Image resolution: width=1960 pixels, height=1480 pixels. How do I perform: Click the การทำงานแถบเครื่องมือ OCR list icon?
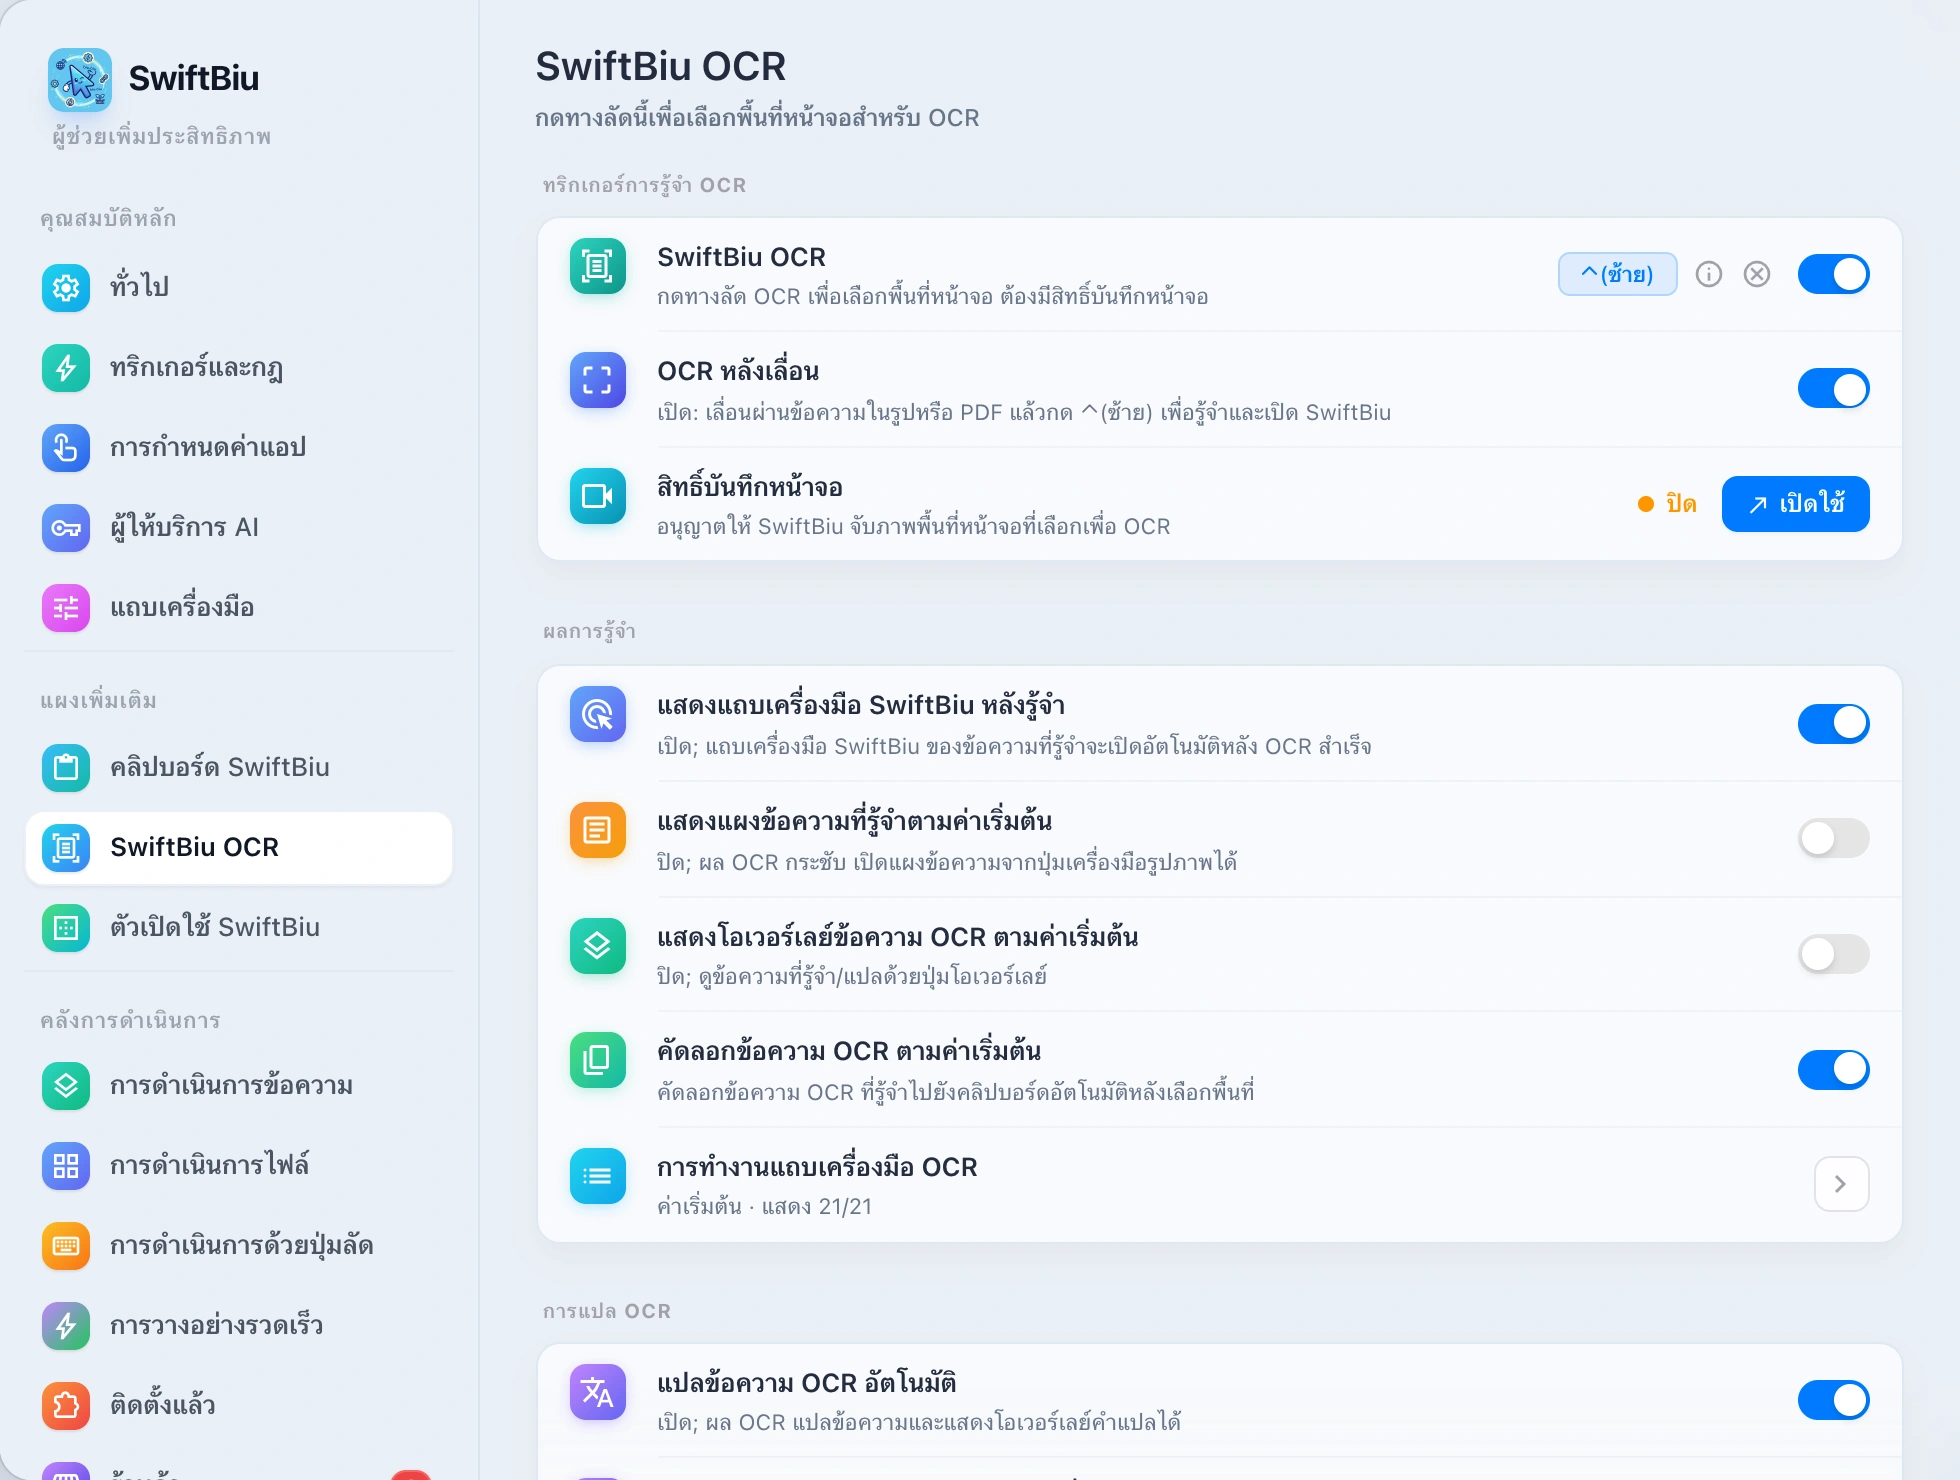click(598, 1176)
